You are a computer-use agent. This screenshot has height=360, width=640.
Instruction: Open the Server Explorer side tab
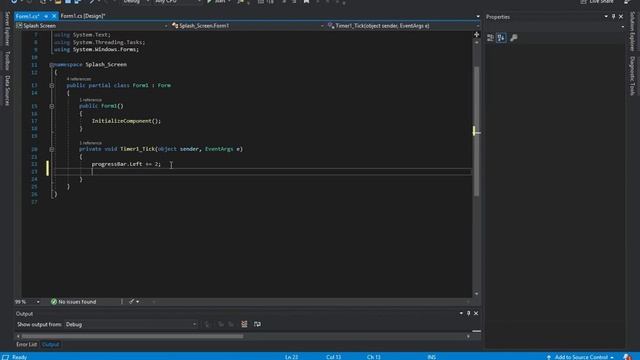[x=7, y=29]
